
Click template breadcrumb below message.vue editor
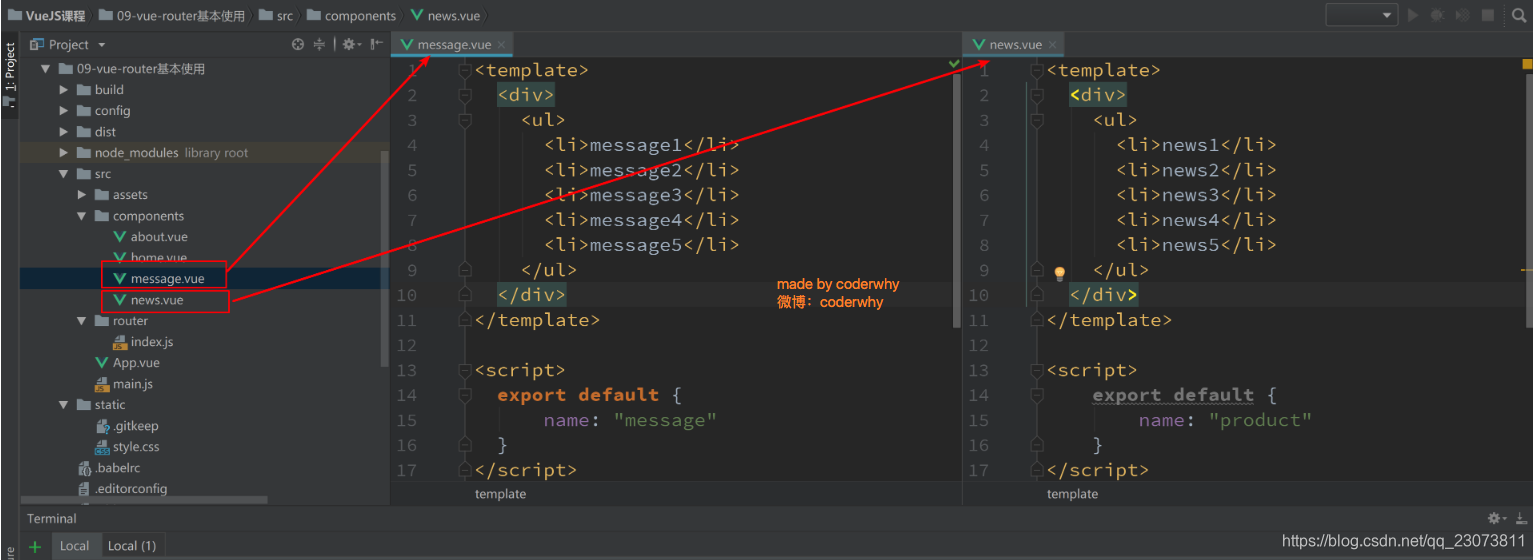pyautogui.click(x=500, y=494)
